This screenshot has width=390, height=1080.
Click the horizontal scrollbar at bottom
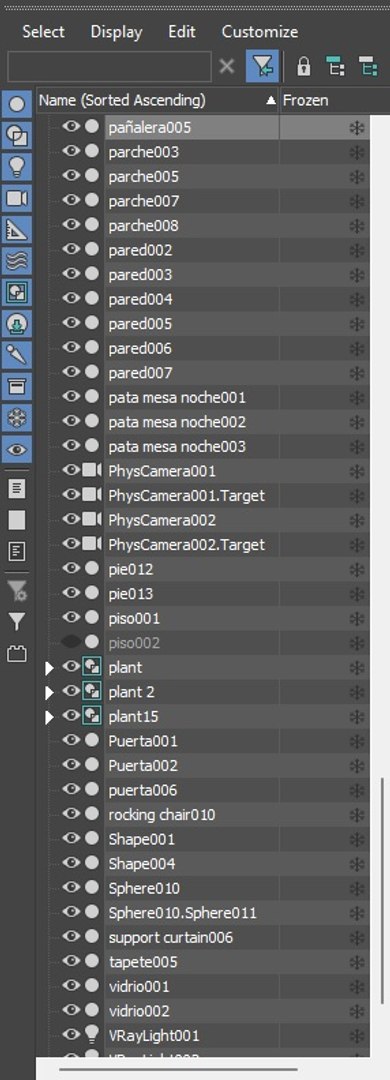(x=178, y=1070)
